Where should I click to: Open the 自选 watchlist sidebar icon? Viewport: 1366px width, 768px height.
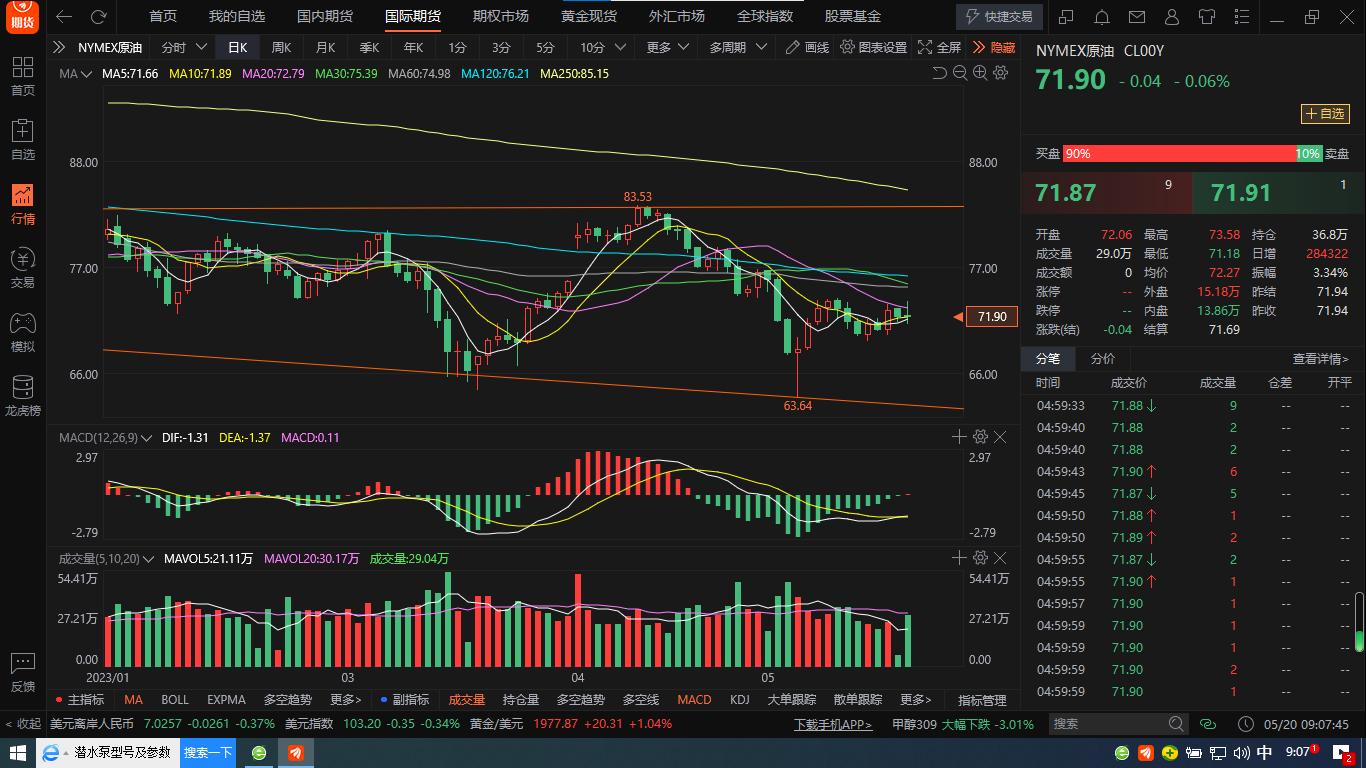pyautogui.click(x=22, y=139)
